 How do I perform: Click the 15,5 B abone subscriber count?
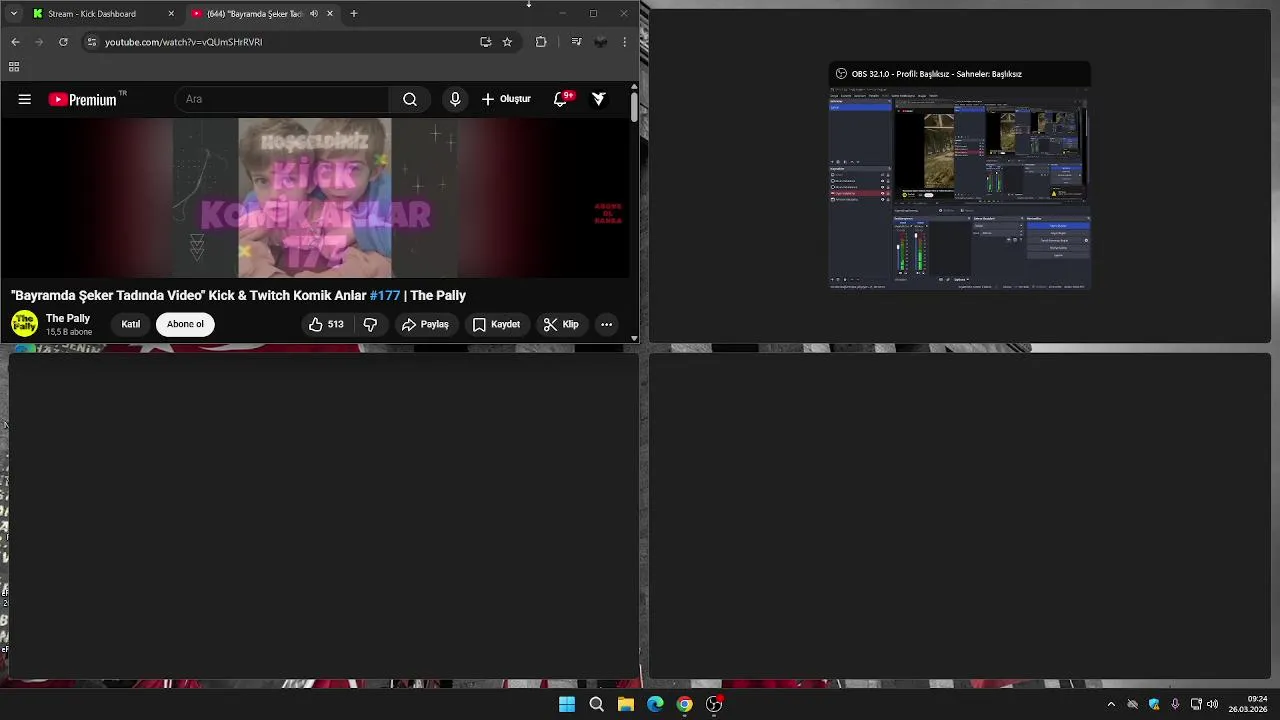point(69,332)
